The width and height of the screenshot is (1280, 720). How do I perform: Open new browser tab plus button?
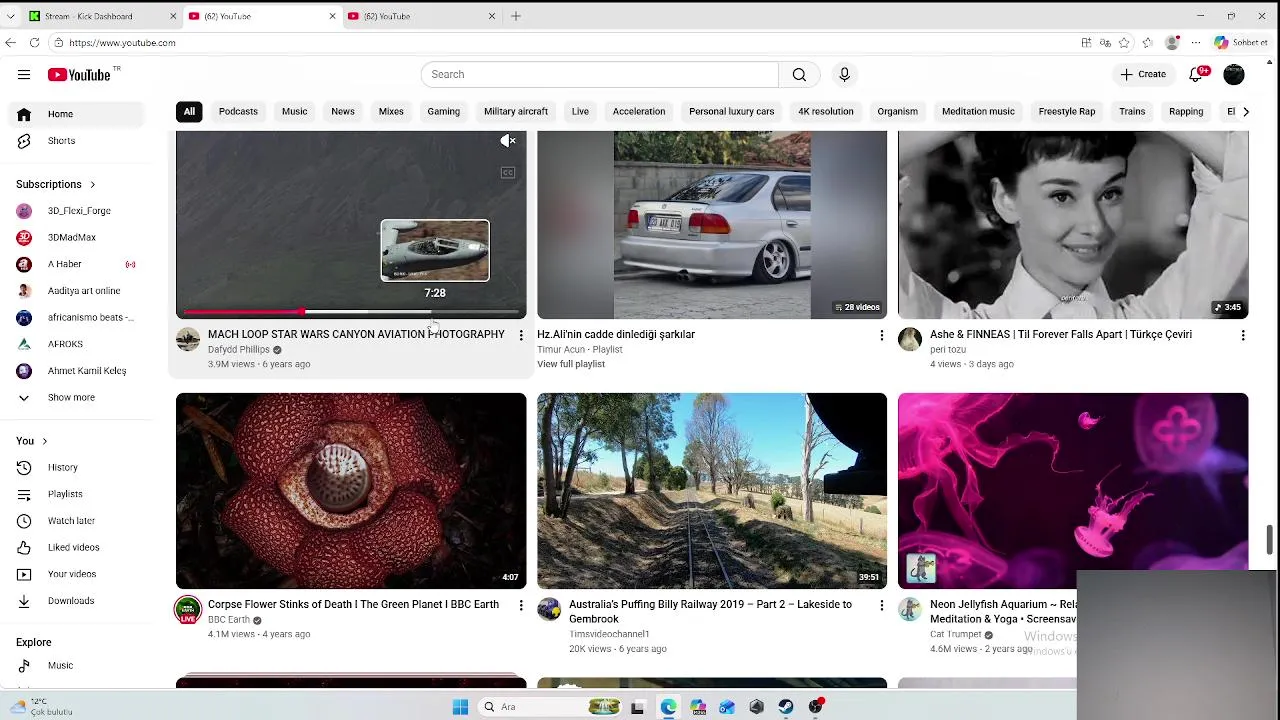pos(516,16)
